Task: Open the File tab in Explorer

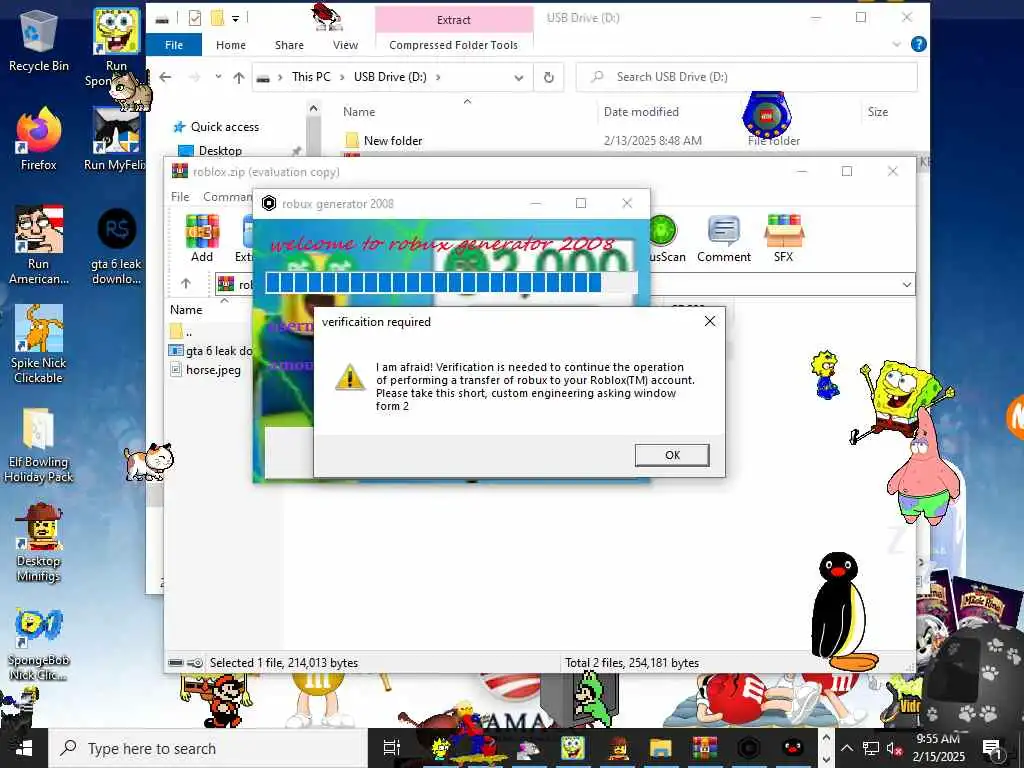Action: (174, 45)
